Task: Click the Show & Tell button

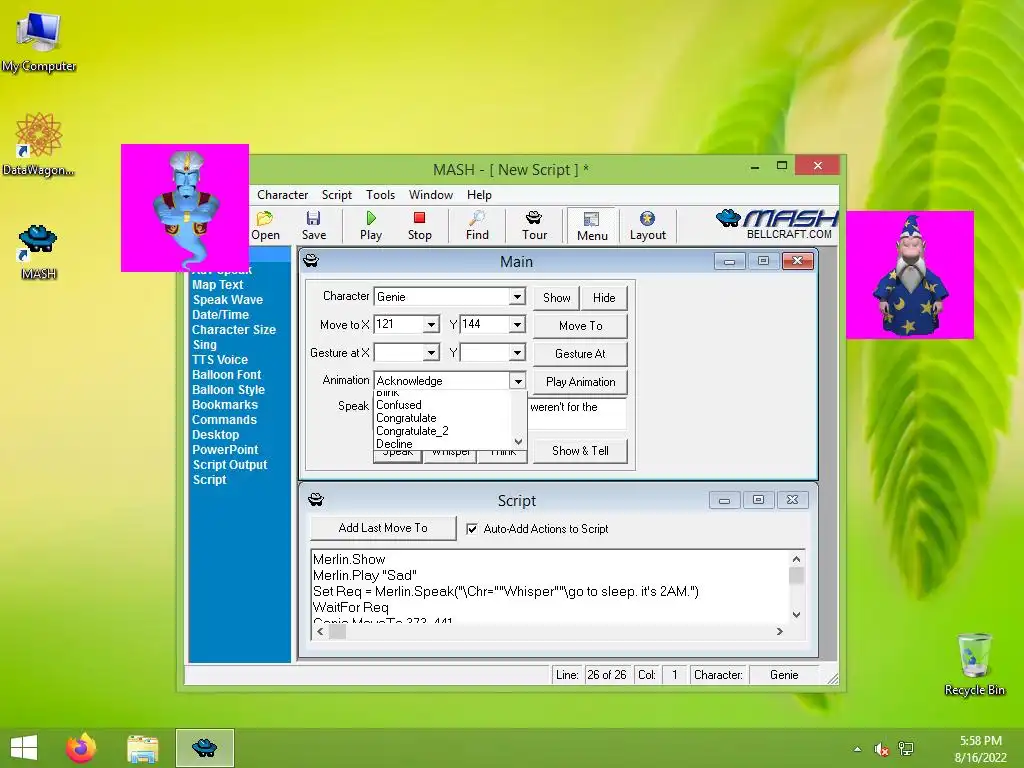Action: 581,451
